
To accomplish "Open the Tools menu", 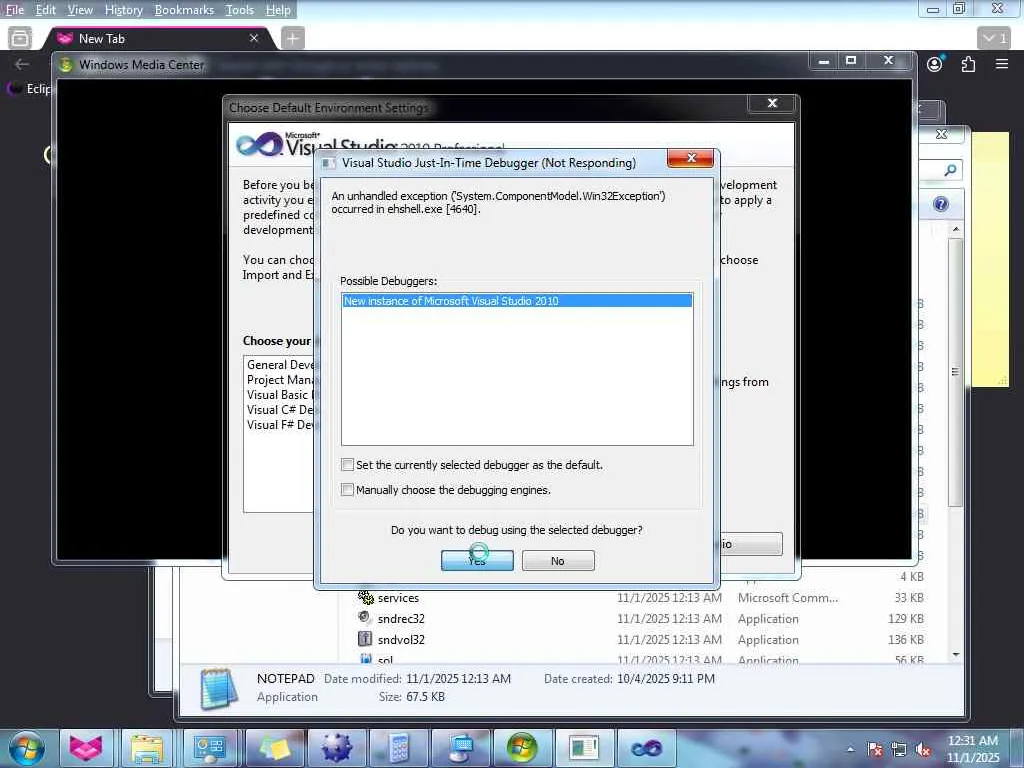I will (x=240, y=10).
